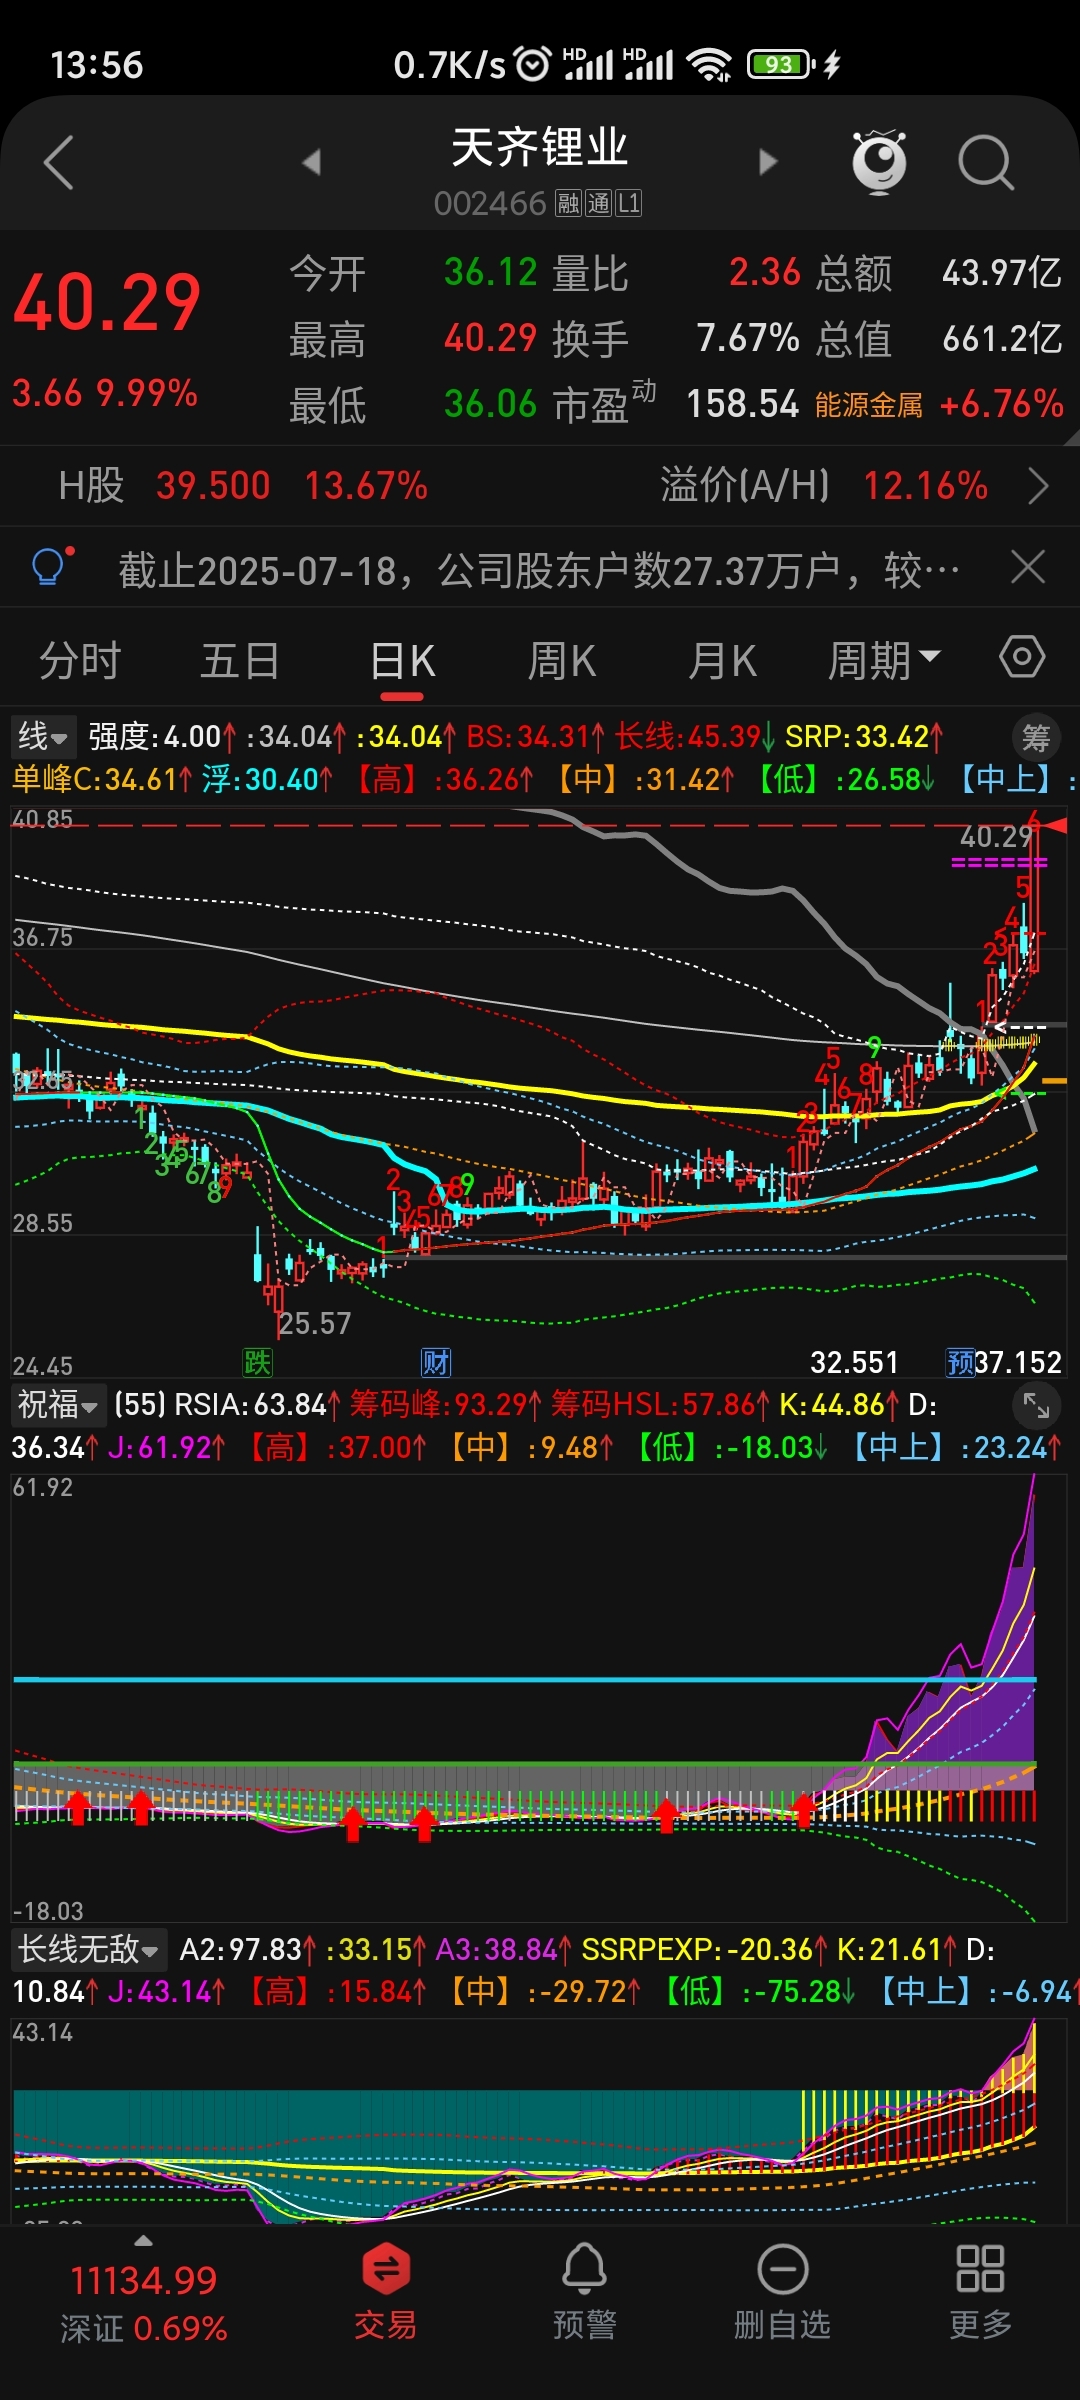
Task: Tap the current price 40.29
Action: click(x=107, y=303)
